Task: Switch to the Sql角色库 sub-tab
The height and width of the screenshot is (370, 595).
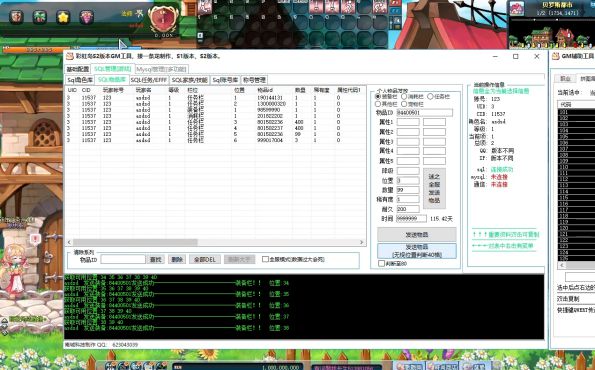Action: (x=80, y=80)
